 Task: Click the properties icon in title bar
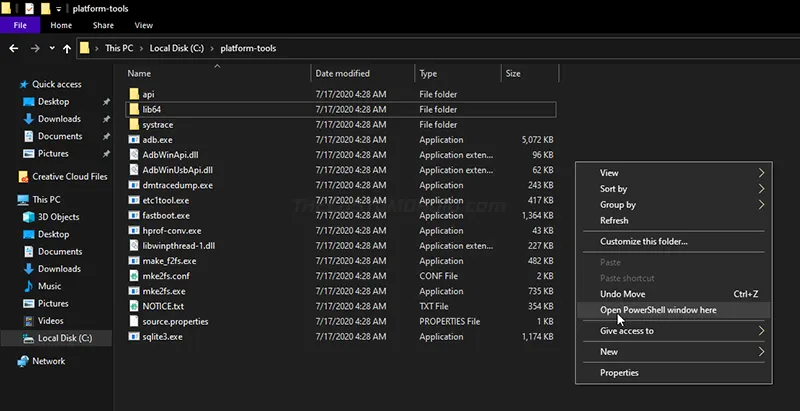click(x=30, y=9)
